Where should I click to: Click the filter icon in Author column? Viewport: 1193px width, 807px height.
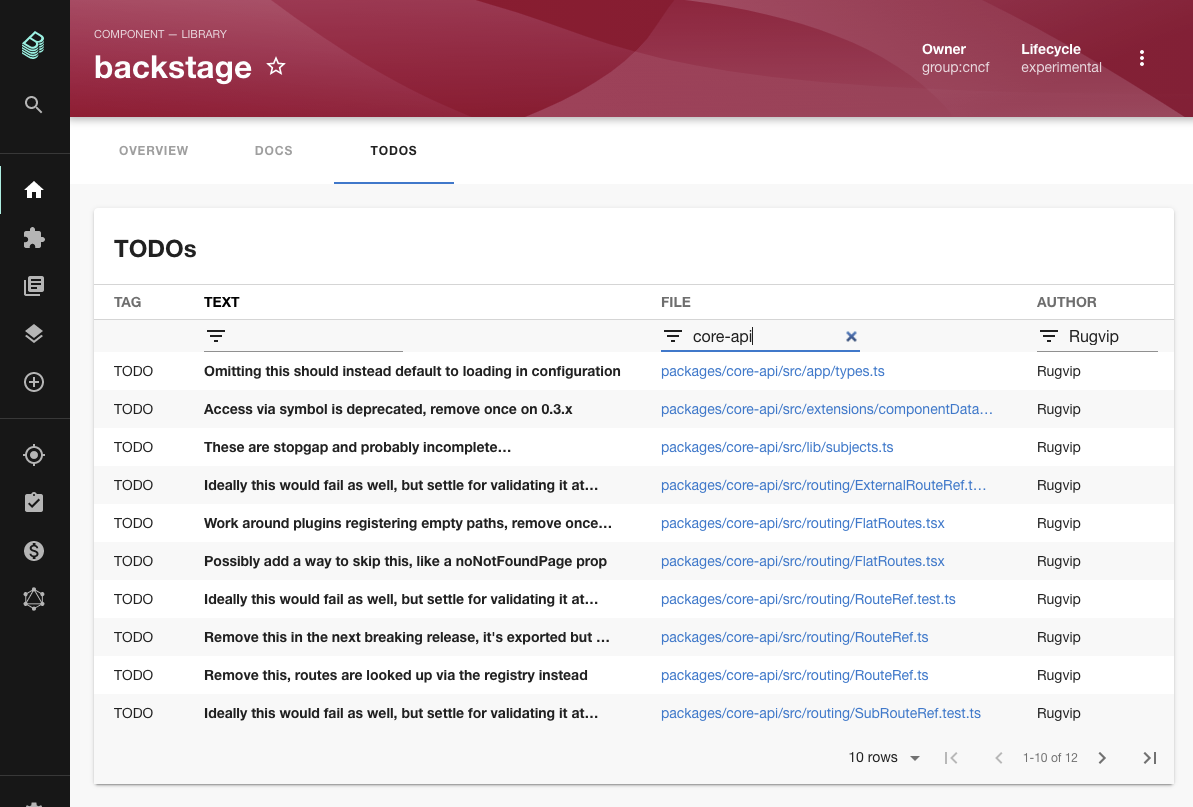click(x=1048, y=336)
